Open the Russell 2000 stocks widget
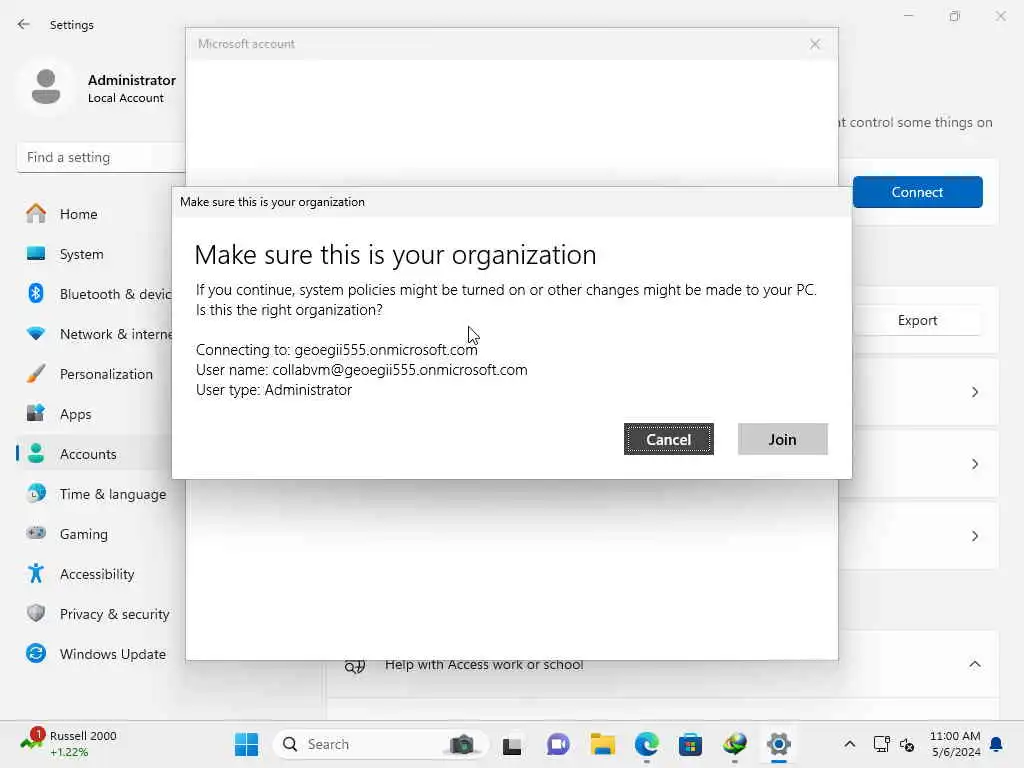This screenshot has height=768, width=1024. click(69, 744)
